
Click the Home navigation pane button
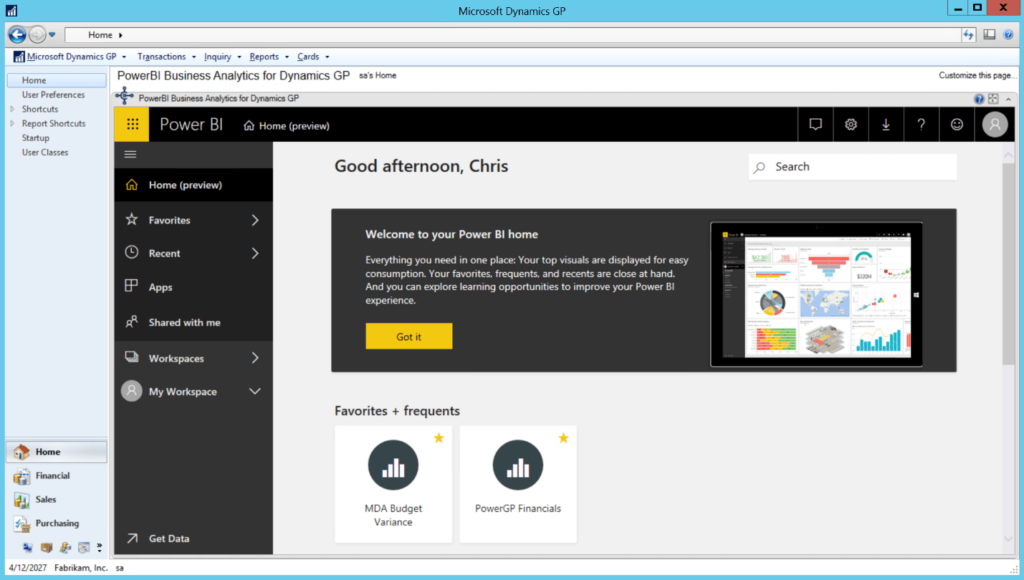point(57,451)
